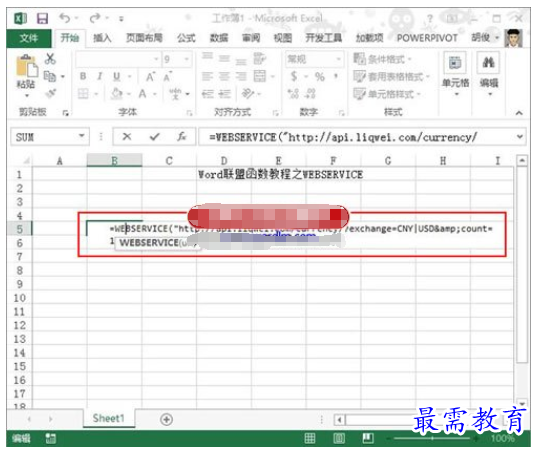535x451 pixels.
Task: Select the Sheet1 tab
Action: (109, 418)
